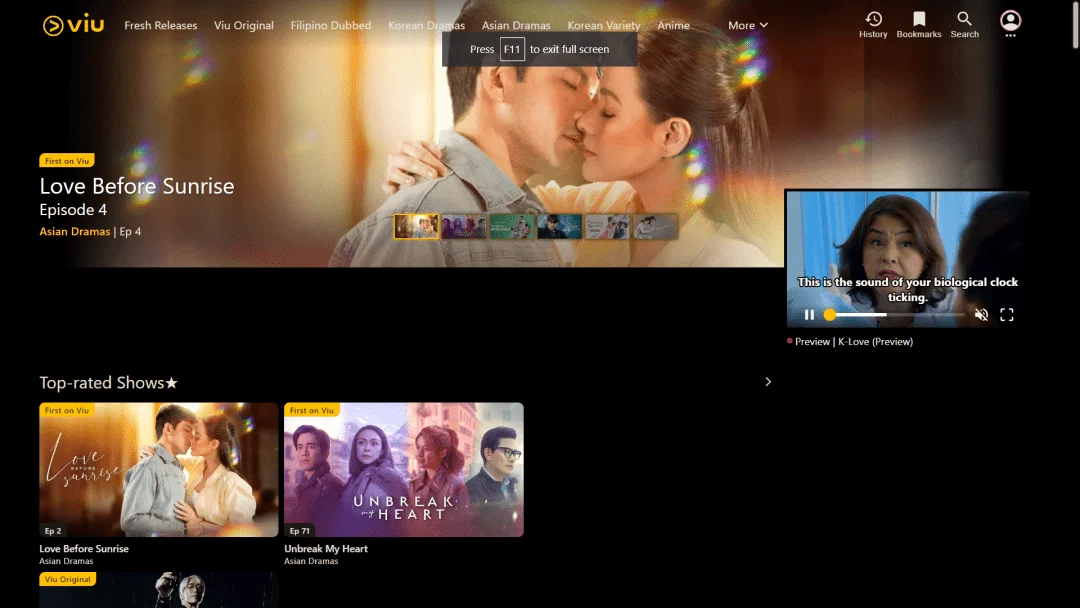Expand preview player to fullscreen

1006,315
